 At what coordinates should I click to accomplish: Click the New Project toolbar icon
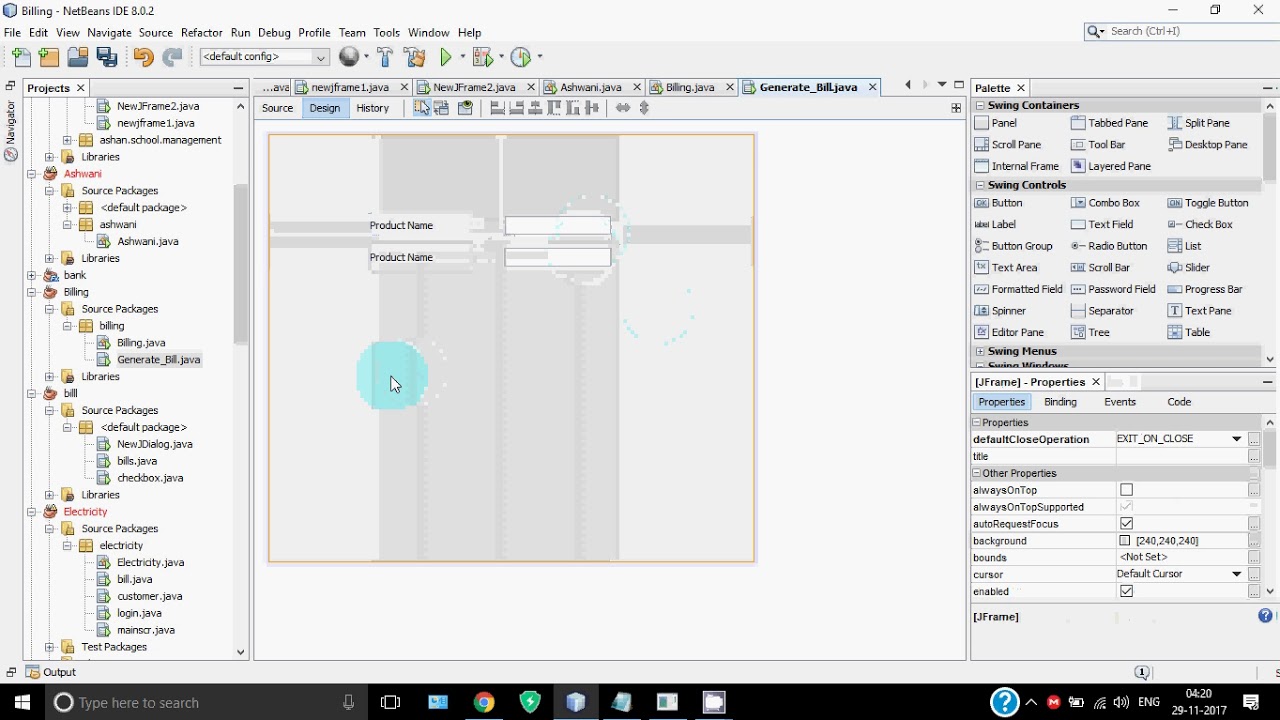[48, 58]
